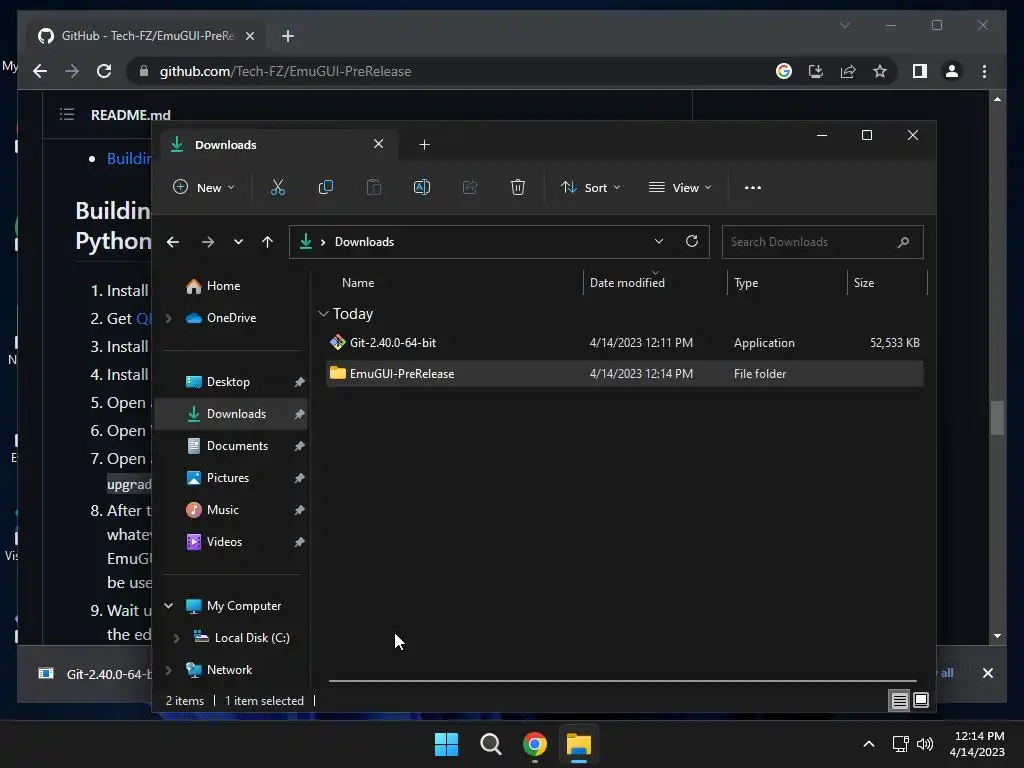
Task: Open Chrome profile avatar menu
Action: point(952,71)
